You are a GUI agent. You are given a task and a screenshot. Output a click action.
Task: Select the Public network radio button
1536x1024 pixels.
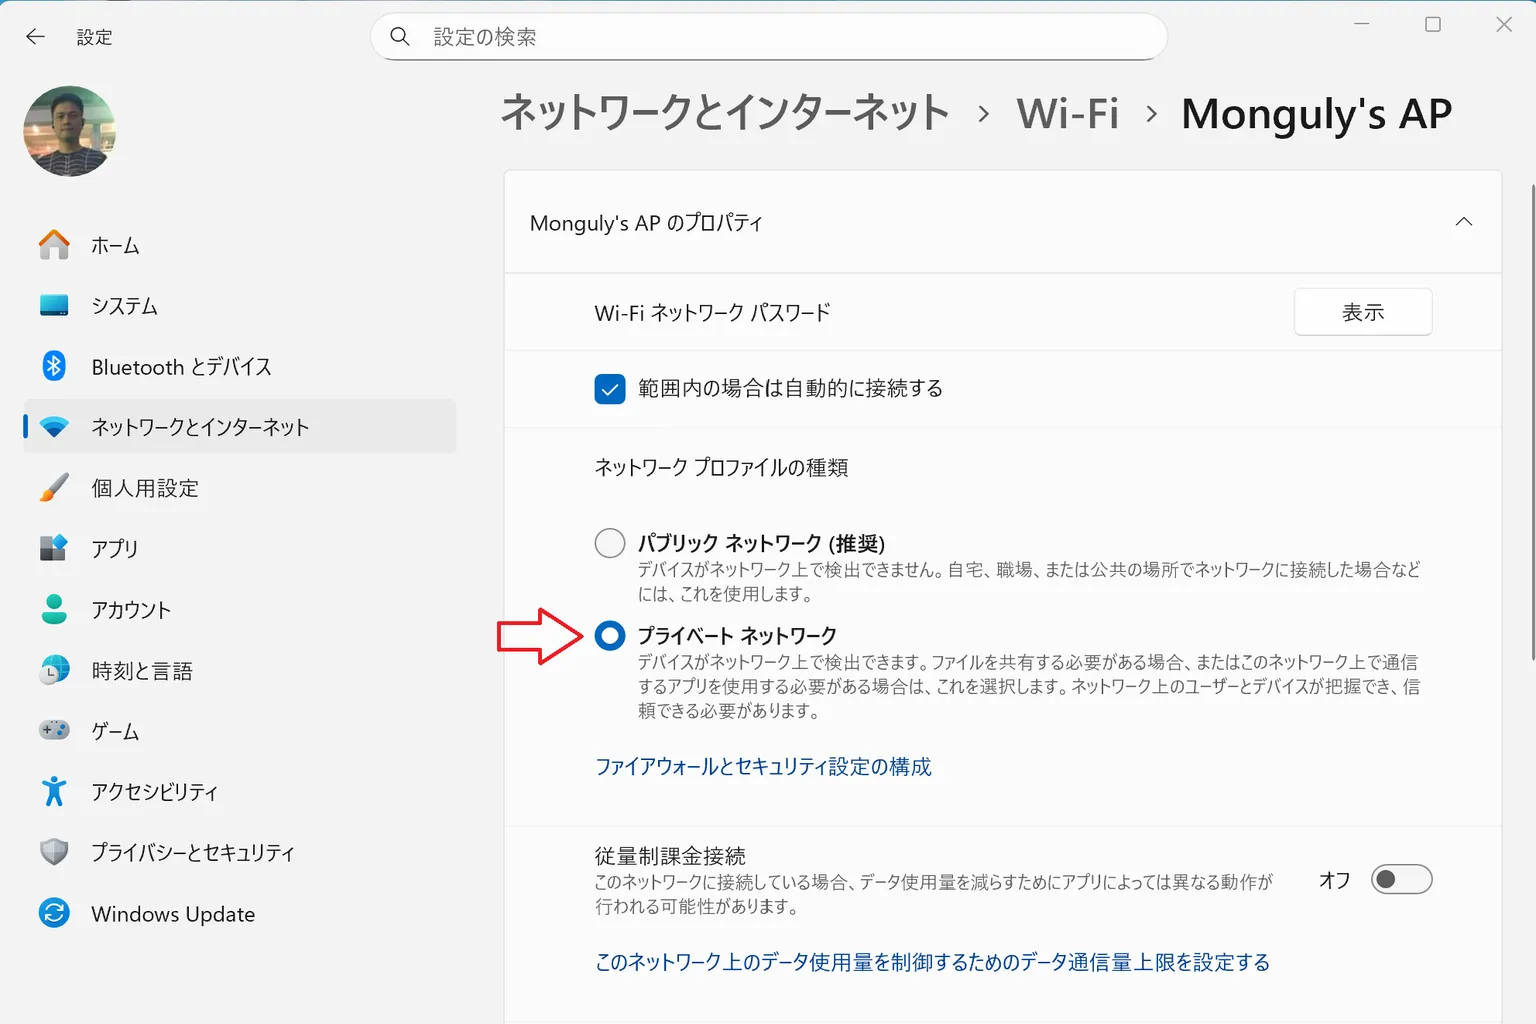pyautogui.click(x=610, y=543)
